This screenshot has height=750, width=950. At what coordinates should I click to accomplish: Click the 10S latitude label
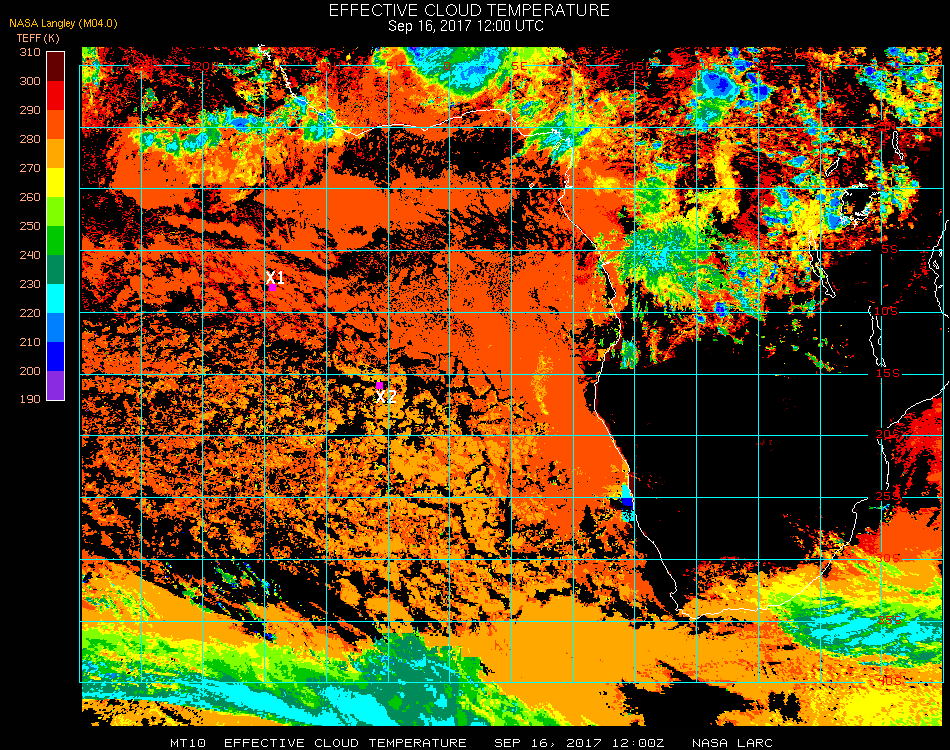point(886,311)
